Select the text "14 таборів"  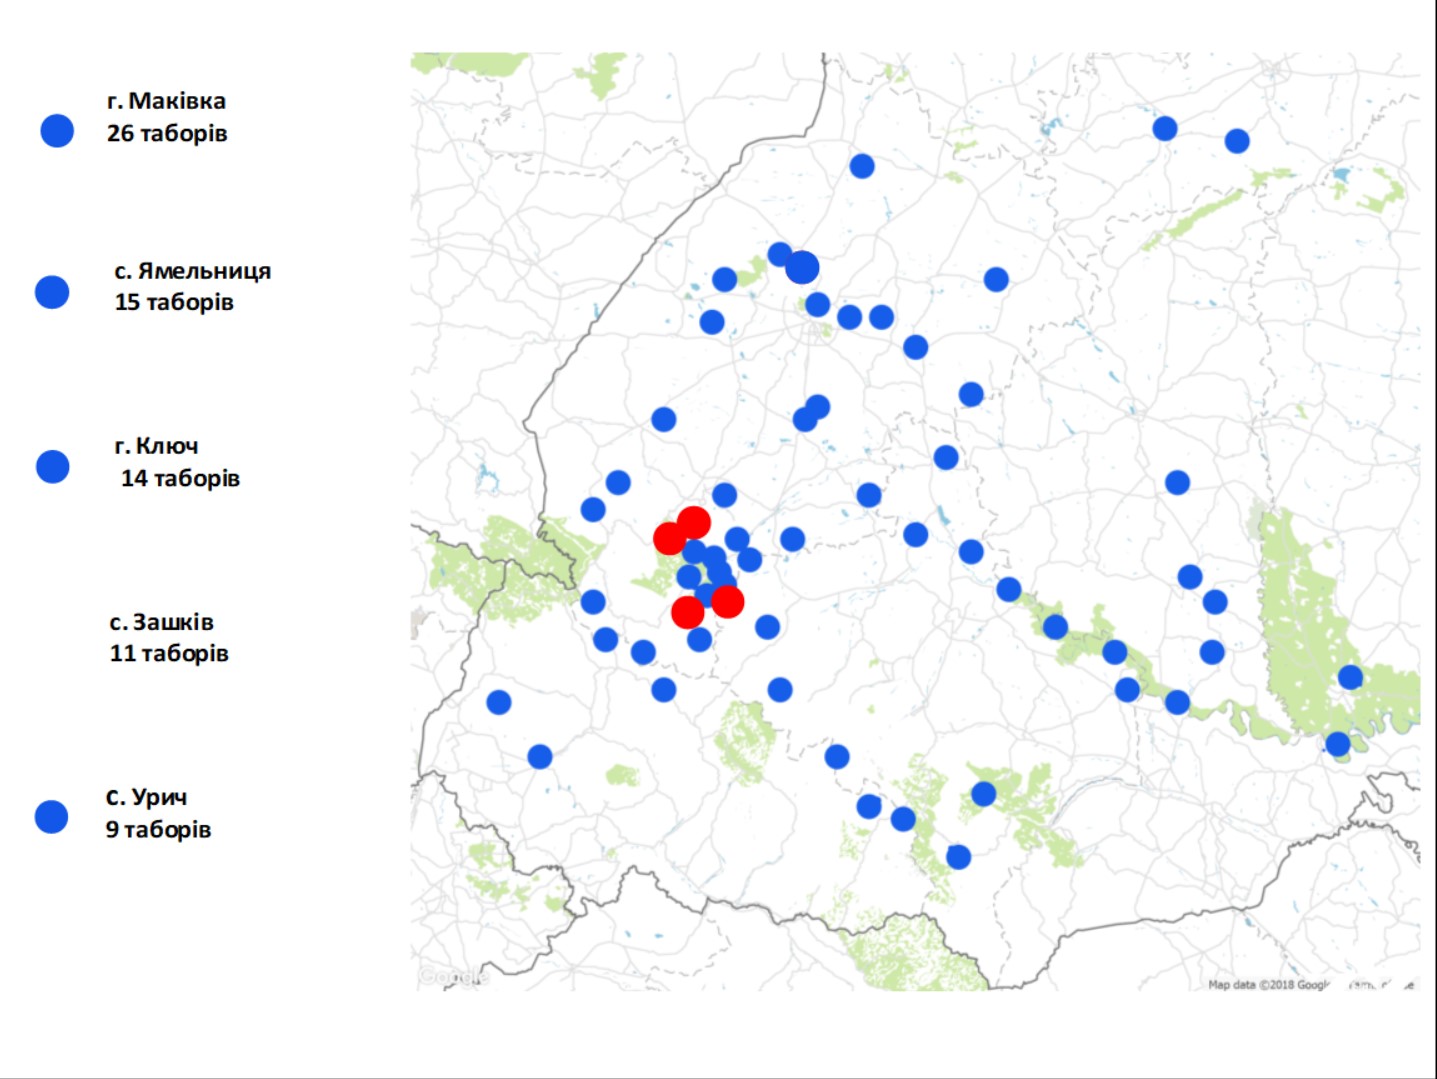[181, 478]
